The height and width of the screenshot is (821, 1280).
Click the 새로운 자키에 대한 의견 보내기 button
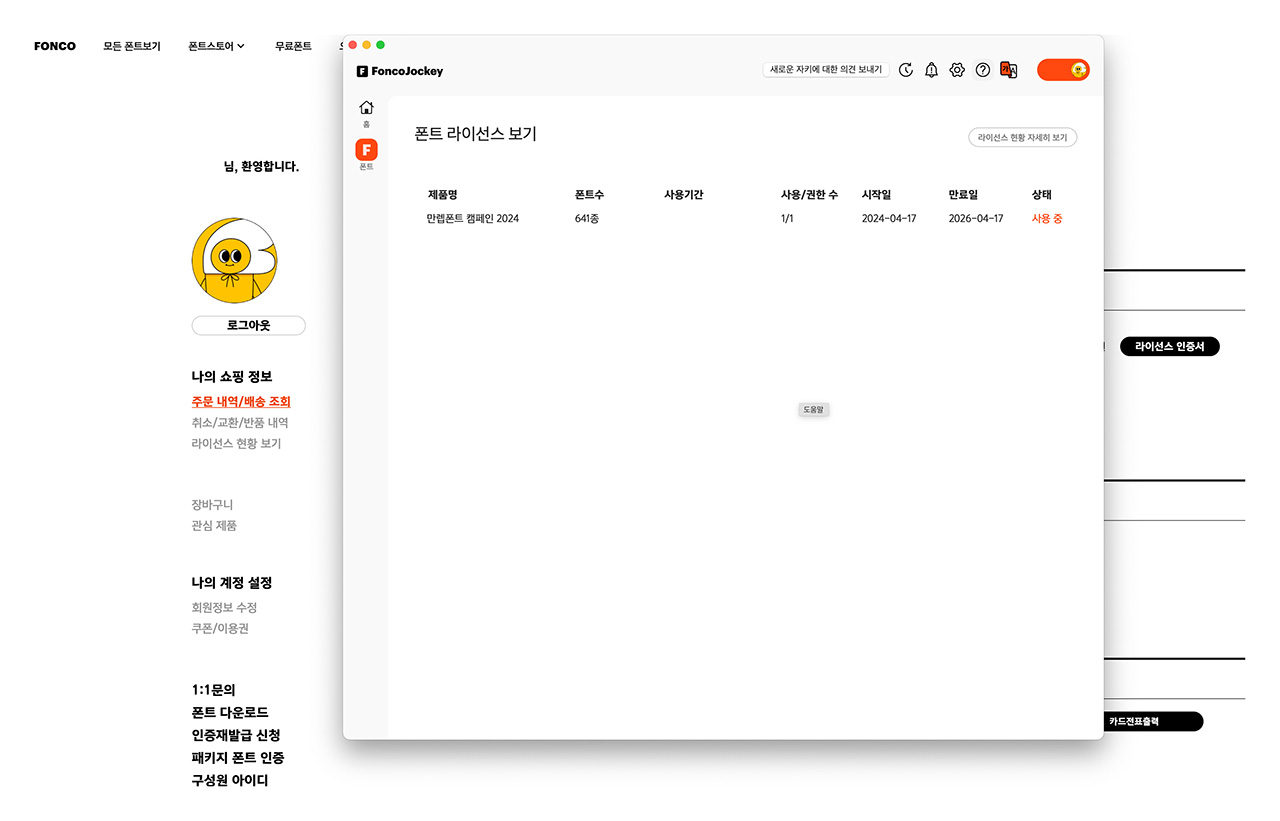826,70
